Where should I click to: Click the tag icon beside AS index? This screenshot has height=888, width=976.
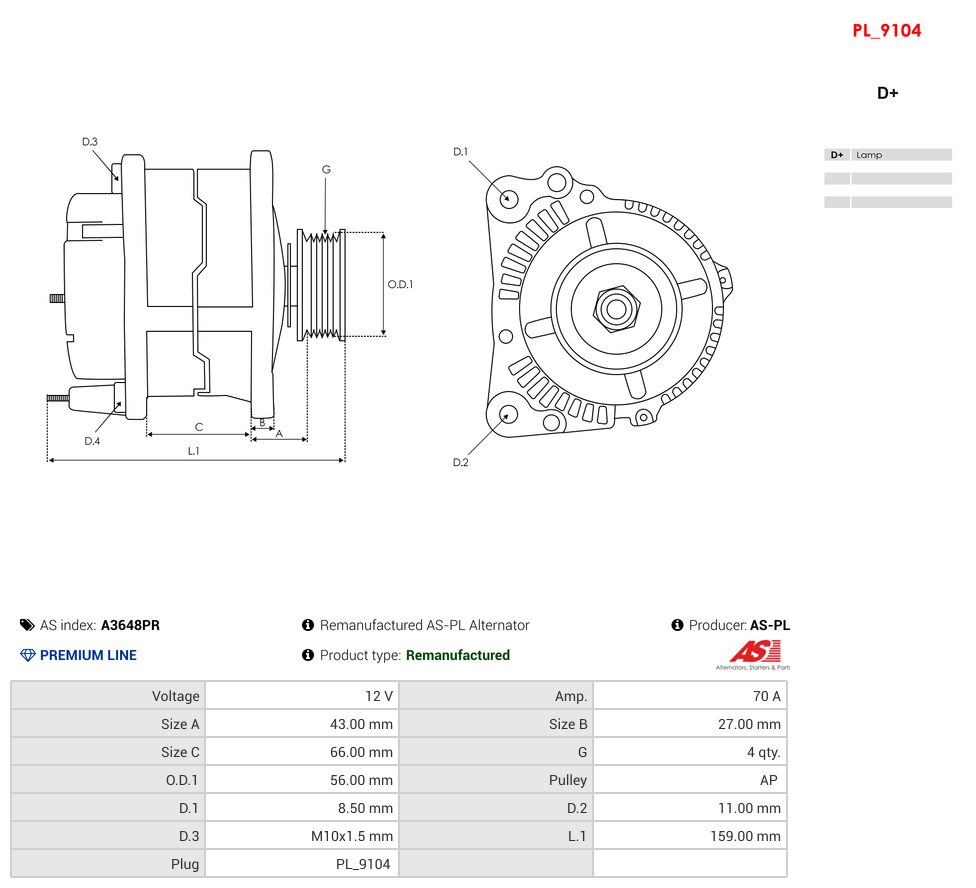point(27,625)
